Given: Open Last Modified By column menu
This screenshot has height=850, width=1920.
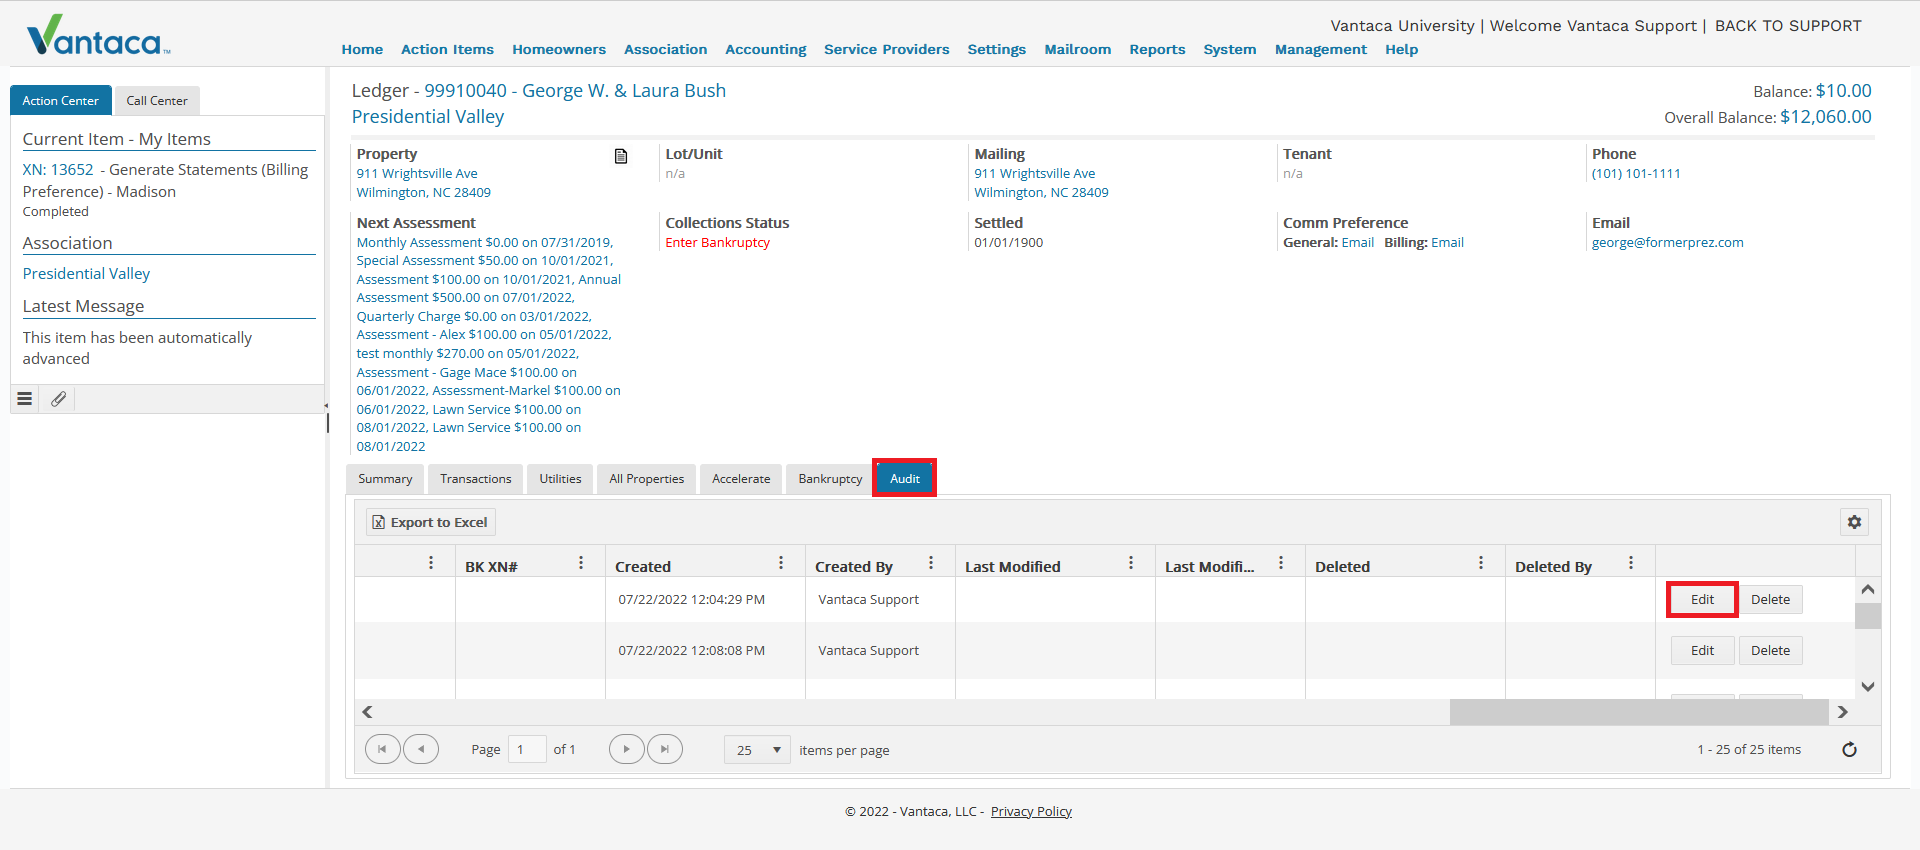Looking at the screenshot, I should coord(1281,563).
